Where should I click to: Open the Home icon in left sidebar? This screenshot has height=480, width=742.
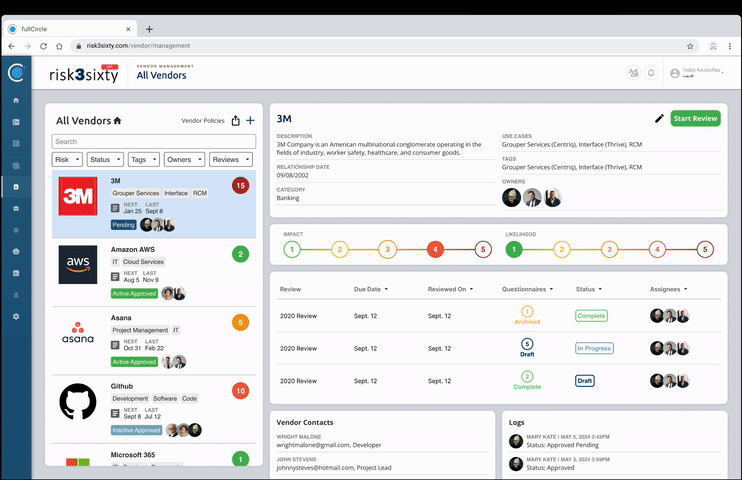click(x=16, y=100)
